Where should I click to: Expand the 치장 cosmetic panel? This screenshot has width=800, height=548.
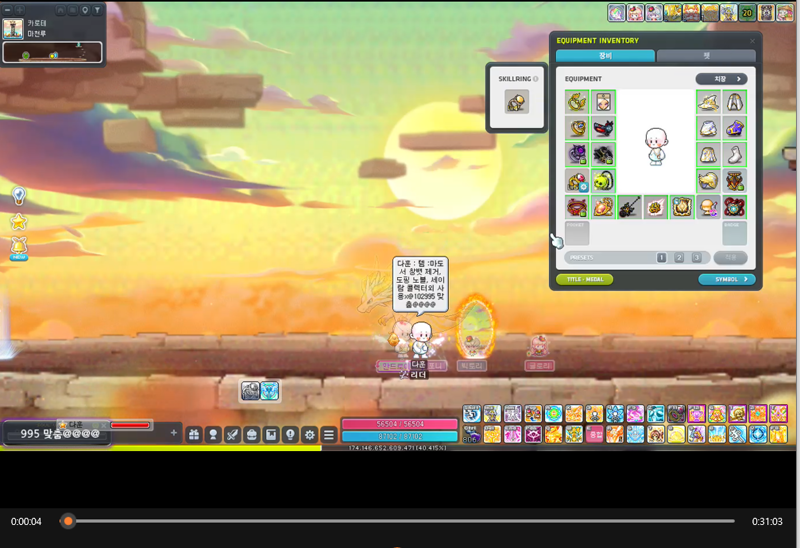click(x=721, y=79)
